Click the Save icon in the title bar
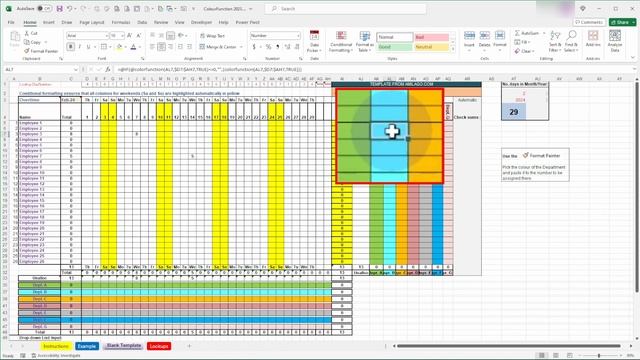This screenshot has width=640, height=360. [60, 9]
